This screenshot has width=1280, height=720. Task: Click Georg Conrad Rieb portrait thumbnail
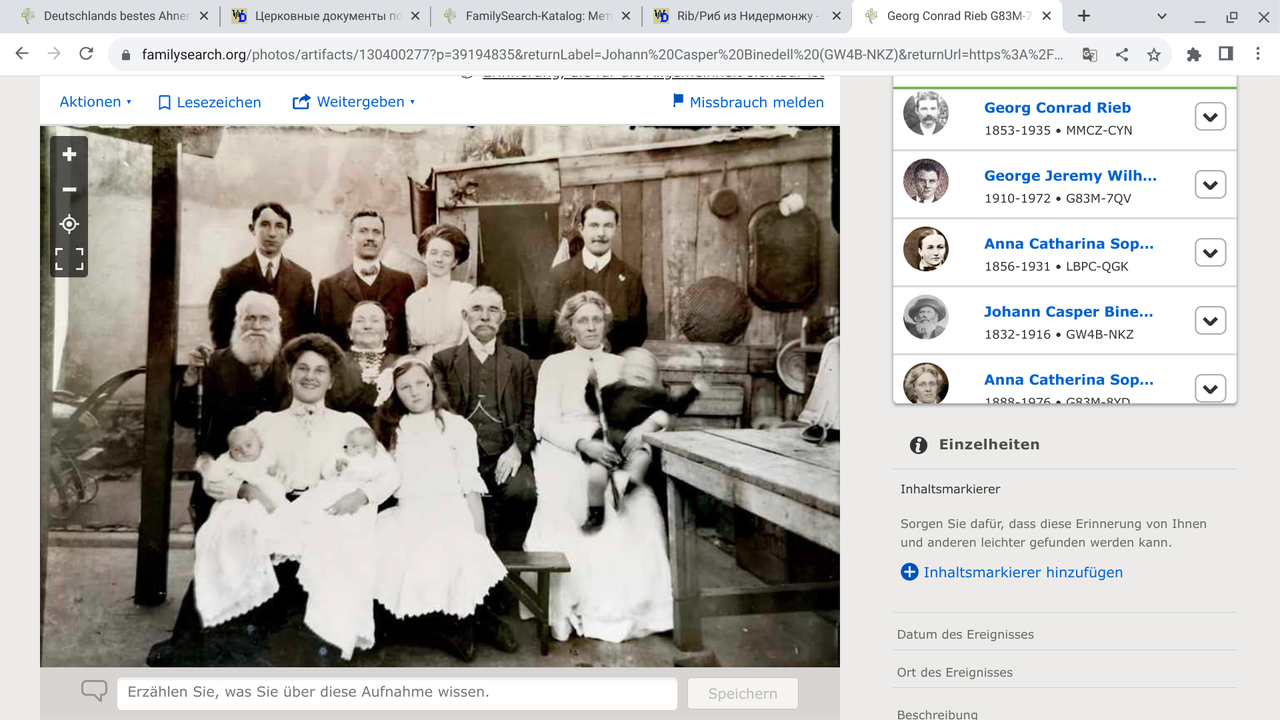click(925, 113)
